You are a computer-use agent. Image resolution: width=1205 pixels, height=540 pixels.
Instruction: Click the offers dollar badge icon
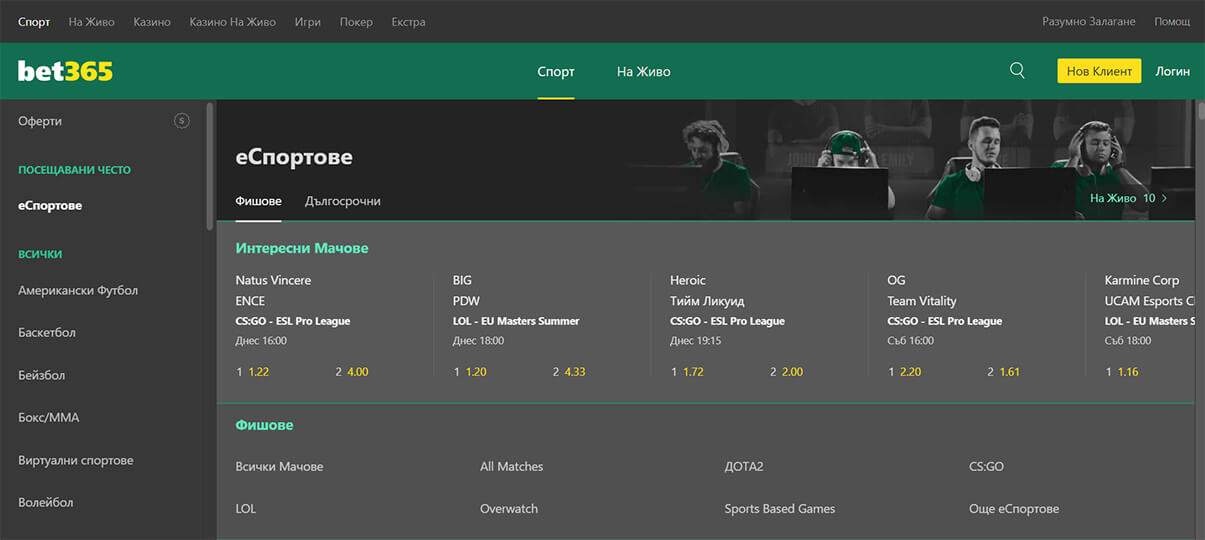(181, 121)
